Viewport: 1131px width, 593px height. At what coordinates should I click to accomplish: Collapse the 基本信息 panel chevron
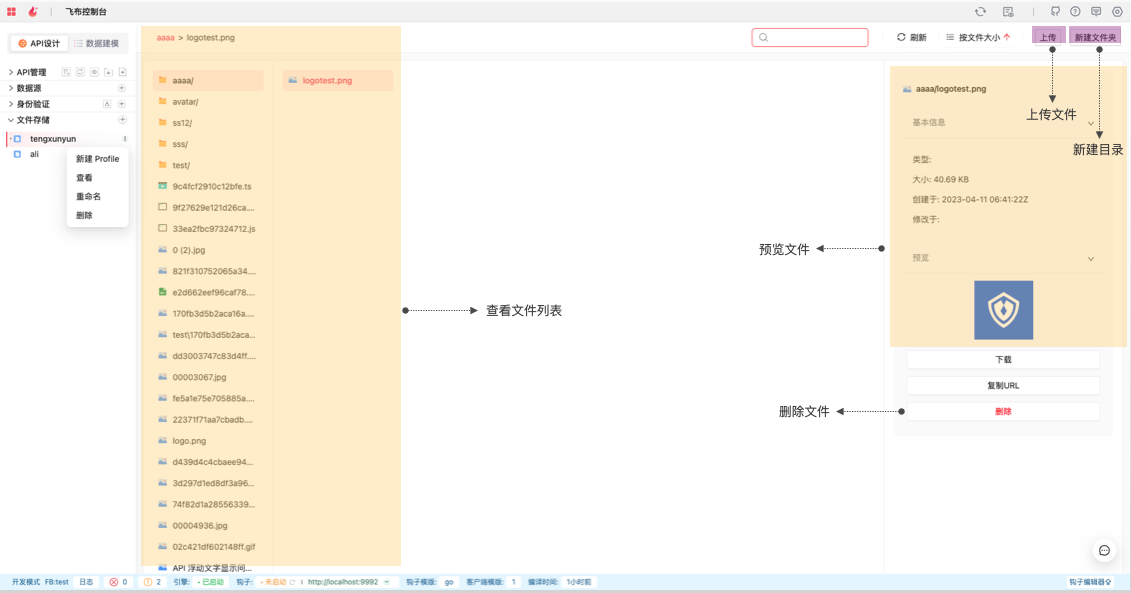click(x=1091, y=123)
